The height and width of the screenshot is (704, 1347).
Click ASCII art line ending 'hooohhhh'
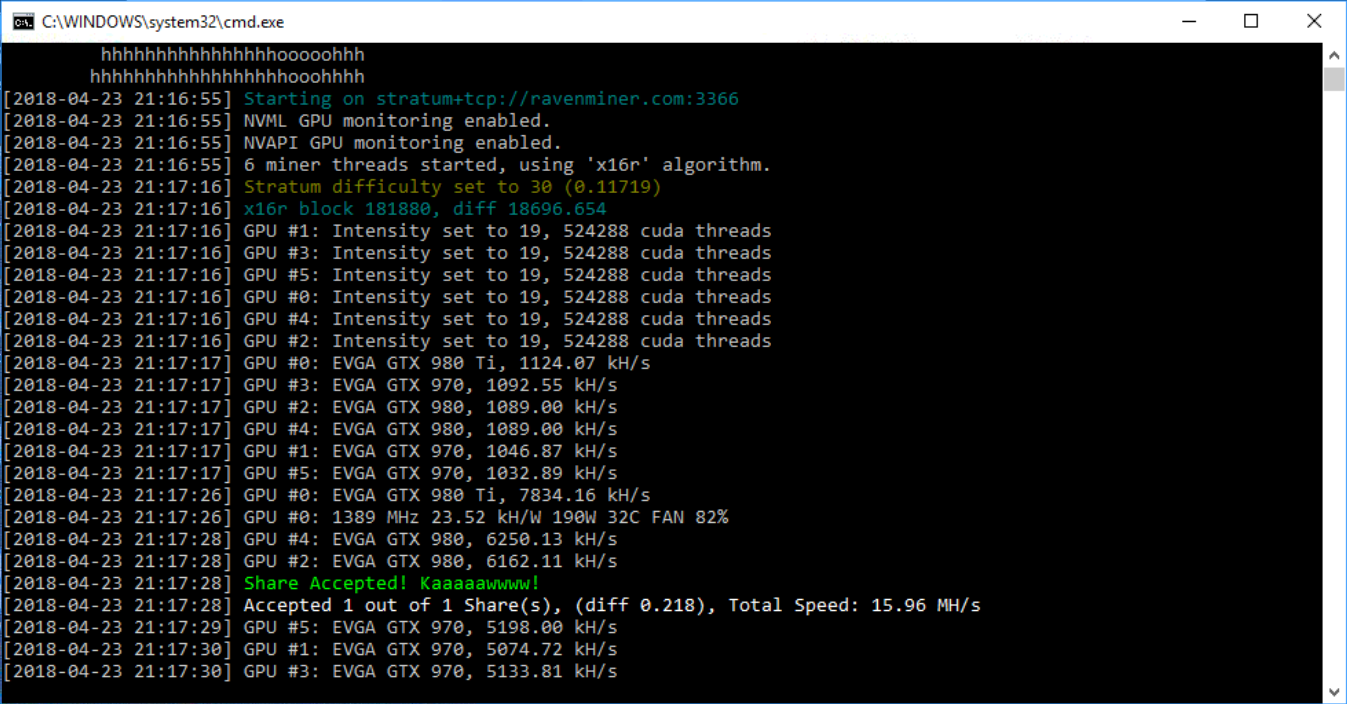click(228, 77)
